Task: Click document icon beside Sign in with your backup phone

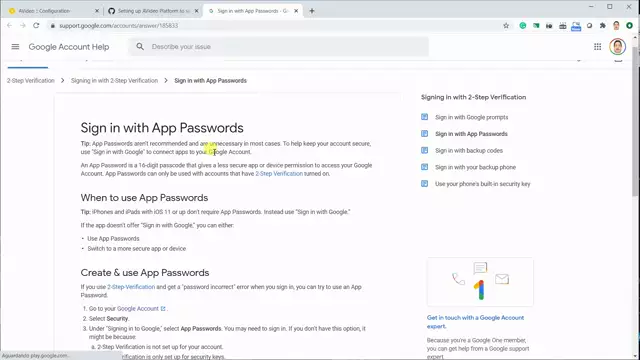Action: click(424, 167)
